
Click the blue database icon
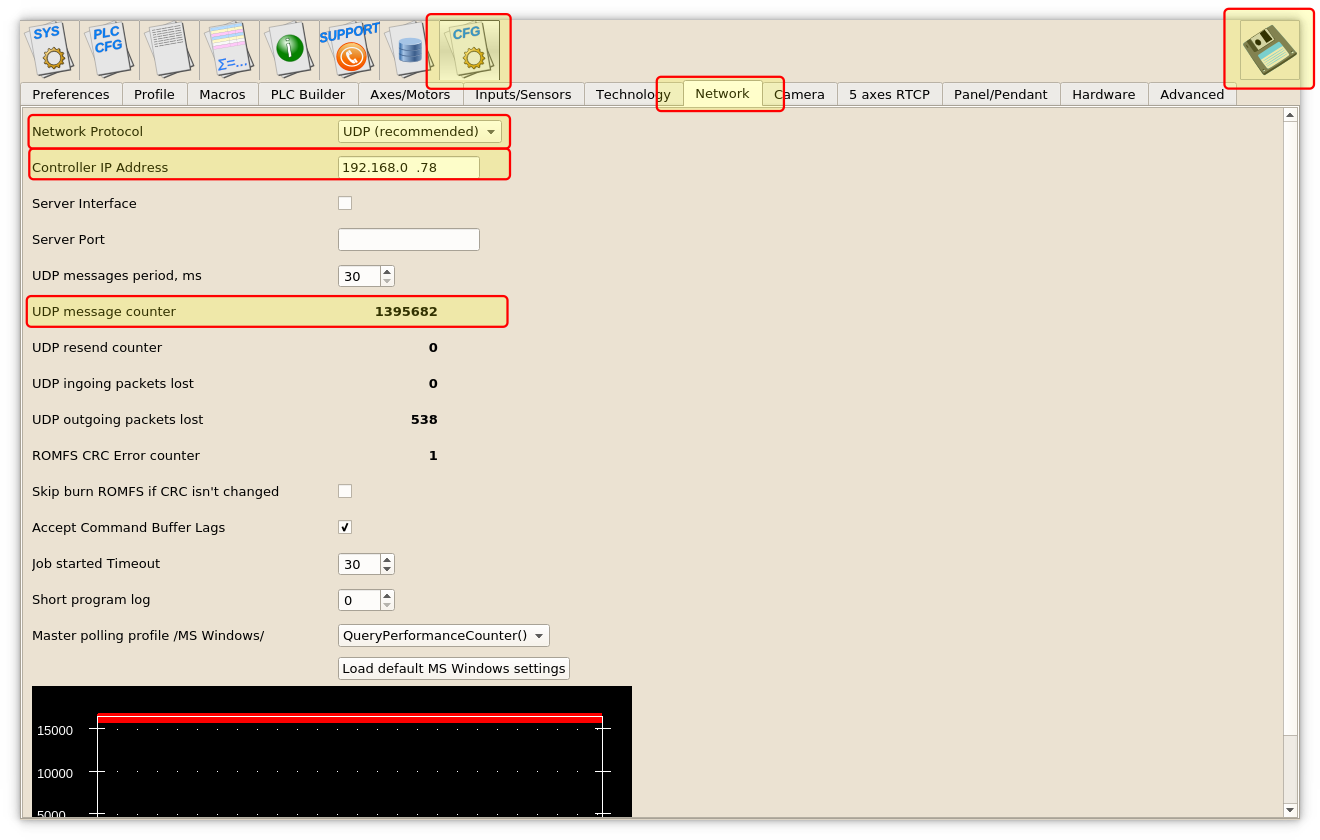pyautogui.click(x=409, y=49)
